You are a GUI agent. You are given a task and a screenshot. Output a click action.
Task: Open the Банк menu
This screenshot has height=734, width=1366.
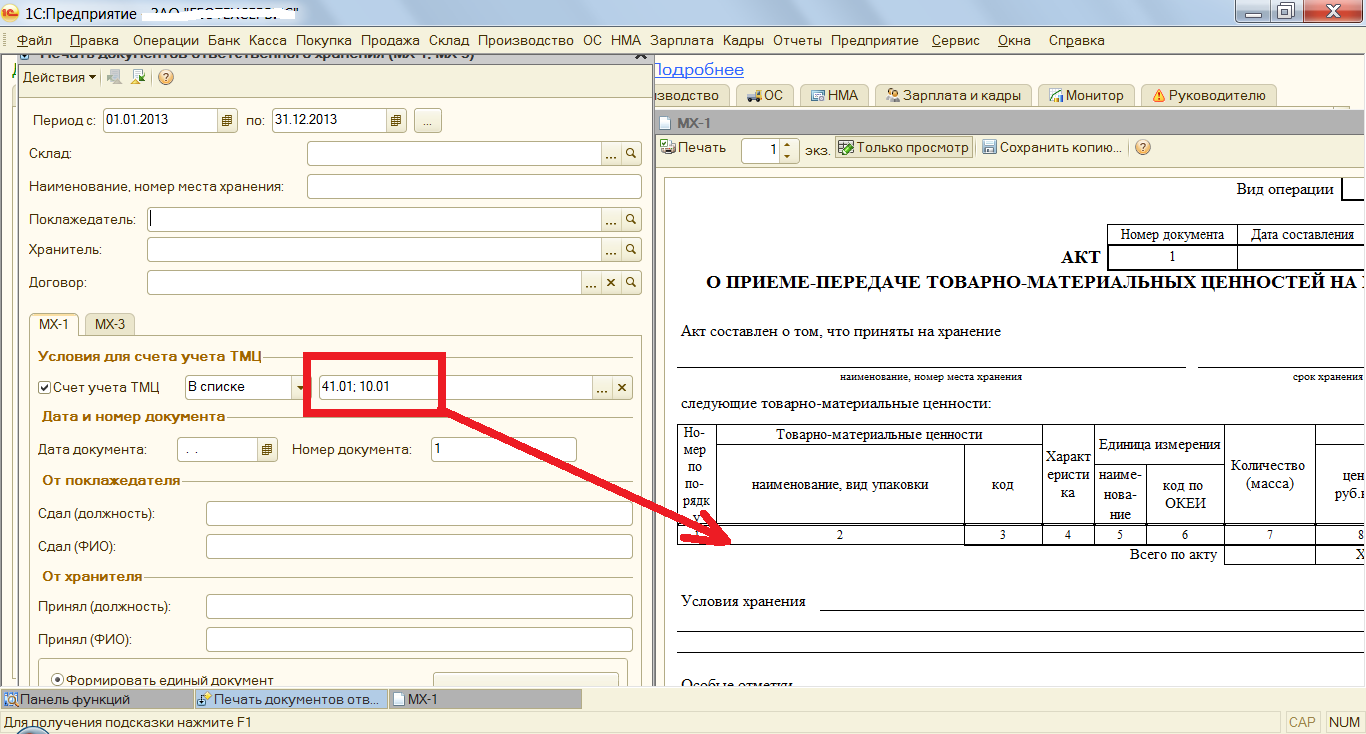[224, 41]
